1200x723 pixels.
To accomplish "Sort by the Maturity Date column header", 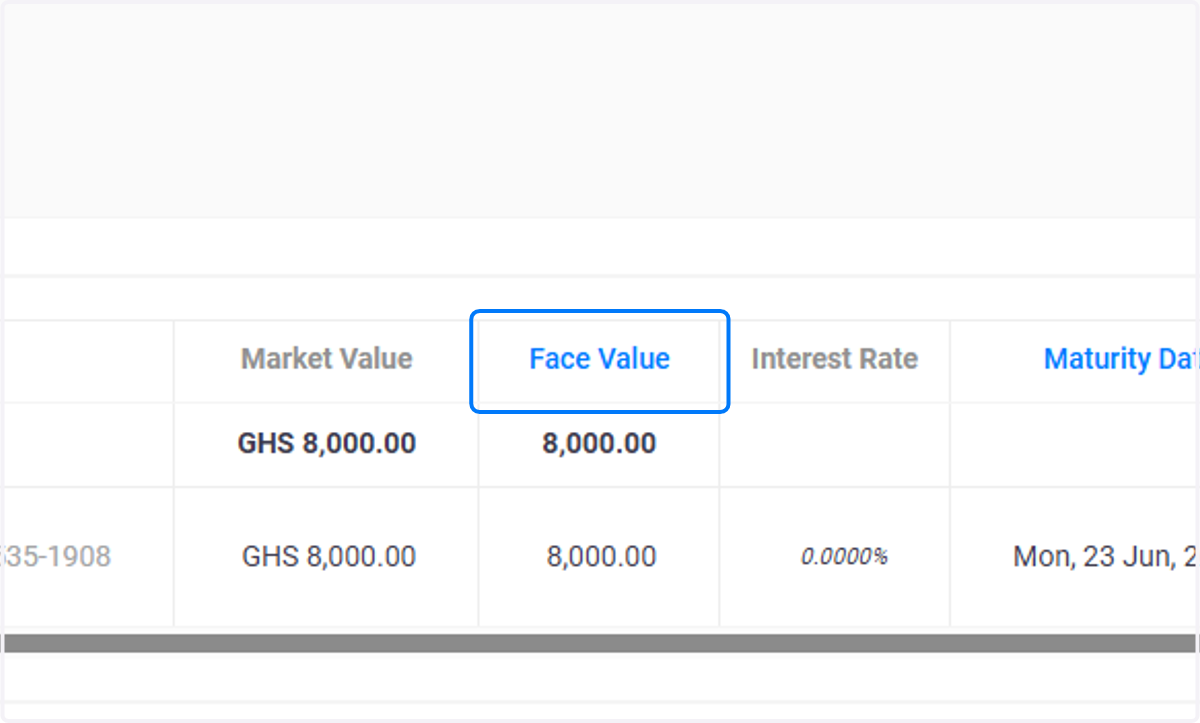I will click(1121, 359).
